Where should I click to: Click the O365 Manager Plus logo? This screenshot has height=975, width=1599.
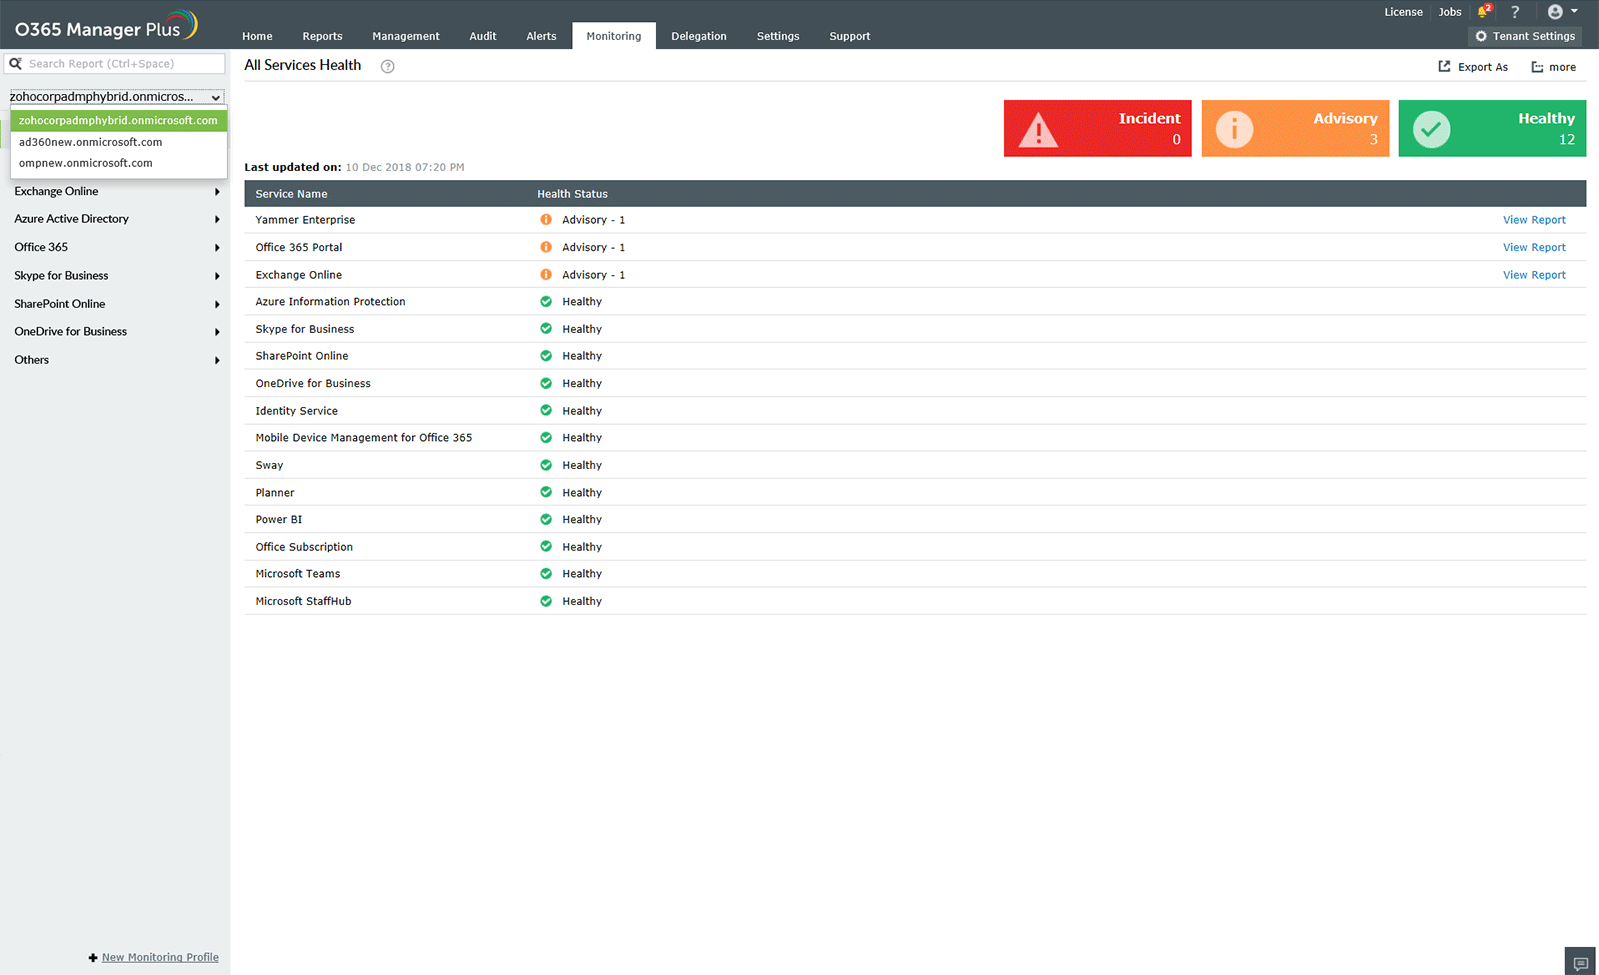[106, 26]
